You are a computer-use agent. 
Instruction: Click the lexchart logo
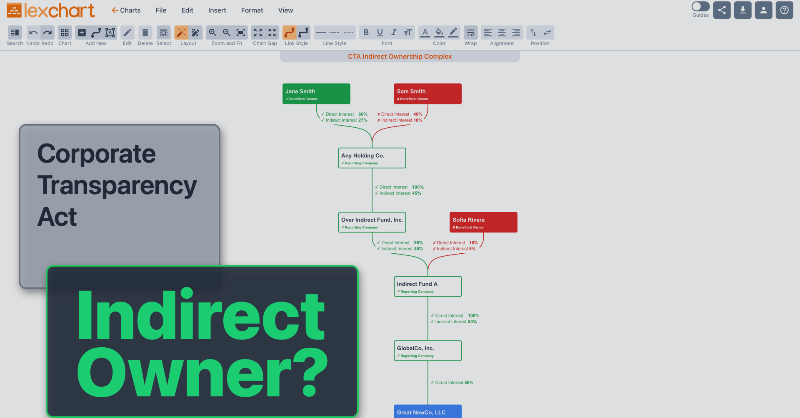pyautogui.click(x=51, y=10)
